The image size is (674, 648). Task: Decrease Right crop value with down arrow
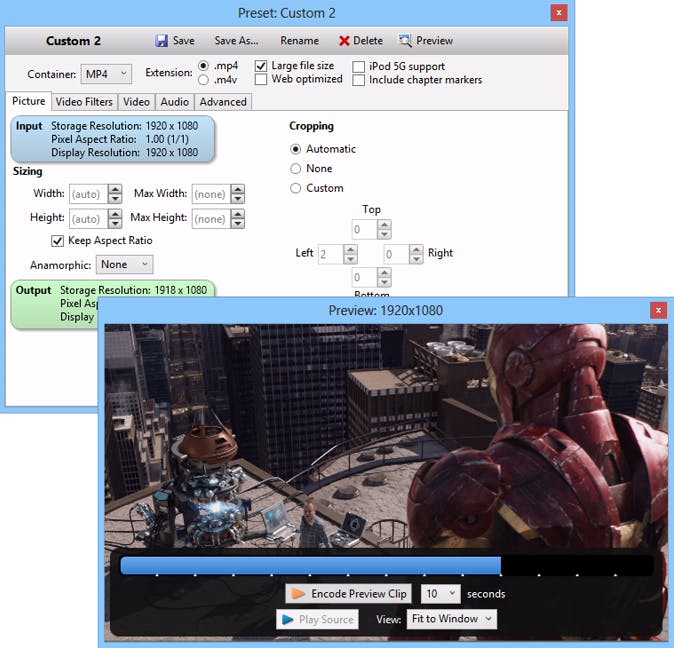coord(416,259)
